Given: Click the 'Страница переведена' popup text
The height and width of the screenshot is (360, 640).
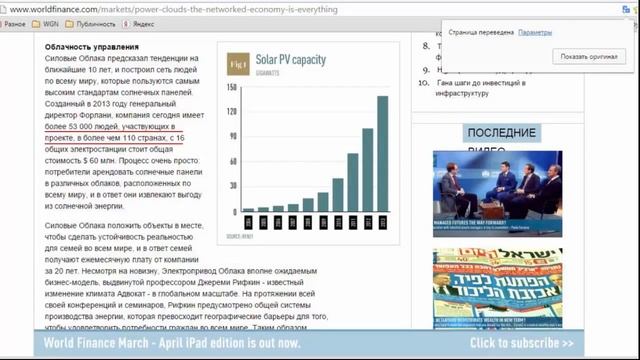Looking at the screenshot, I should tap(481, 32).
